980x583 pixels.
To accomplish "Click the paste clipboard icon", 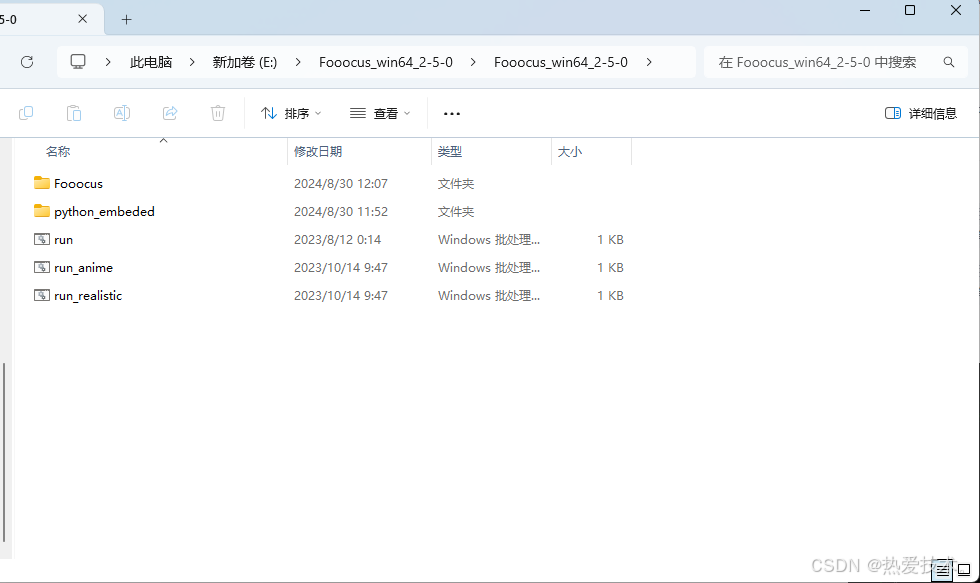I will tap(74, 113).
